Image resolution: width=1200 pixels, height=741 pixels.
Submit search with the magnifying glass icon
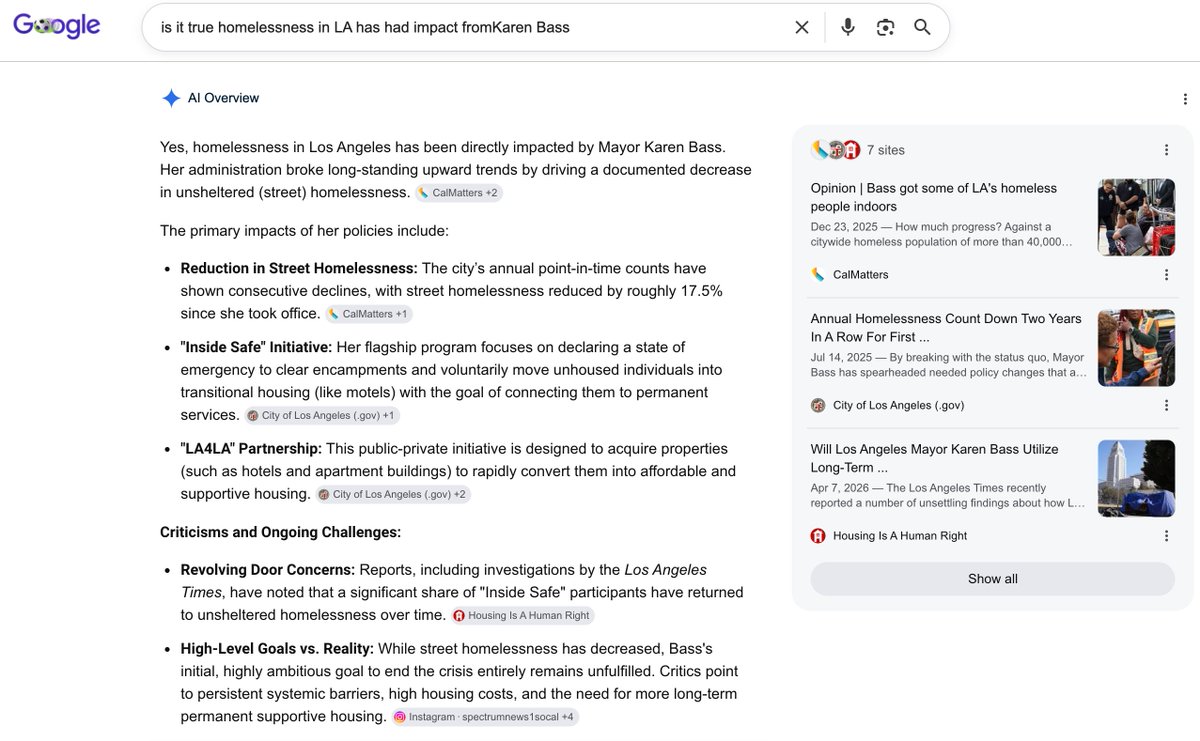(x=923, y=27)
